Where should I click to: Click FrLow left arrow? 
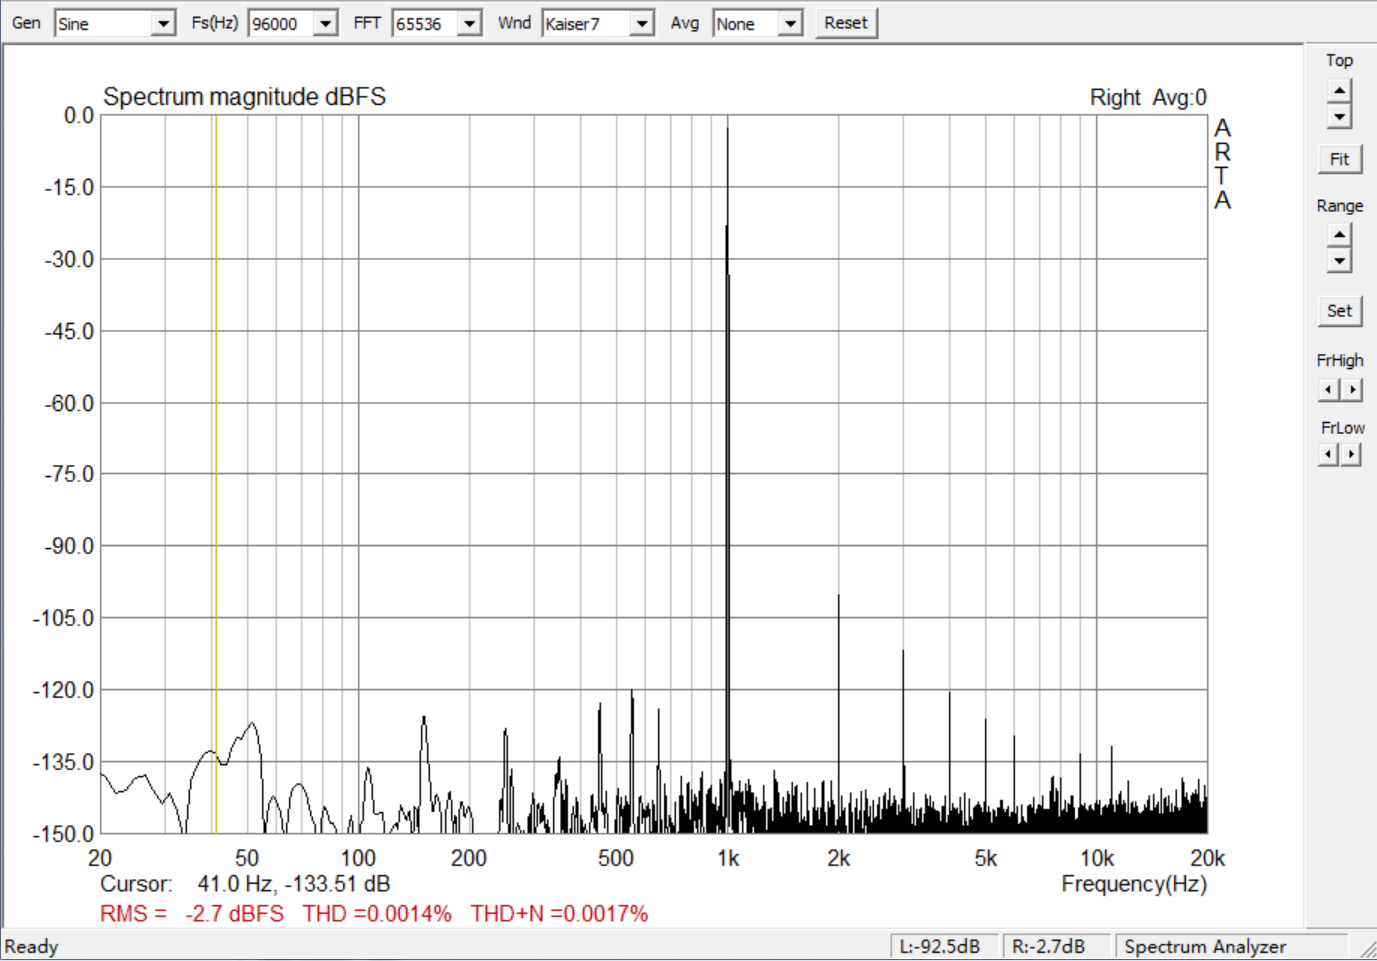click(x=1328, y=455)
